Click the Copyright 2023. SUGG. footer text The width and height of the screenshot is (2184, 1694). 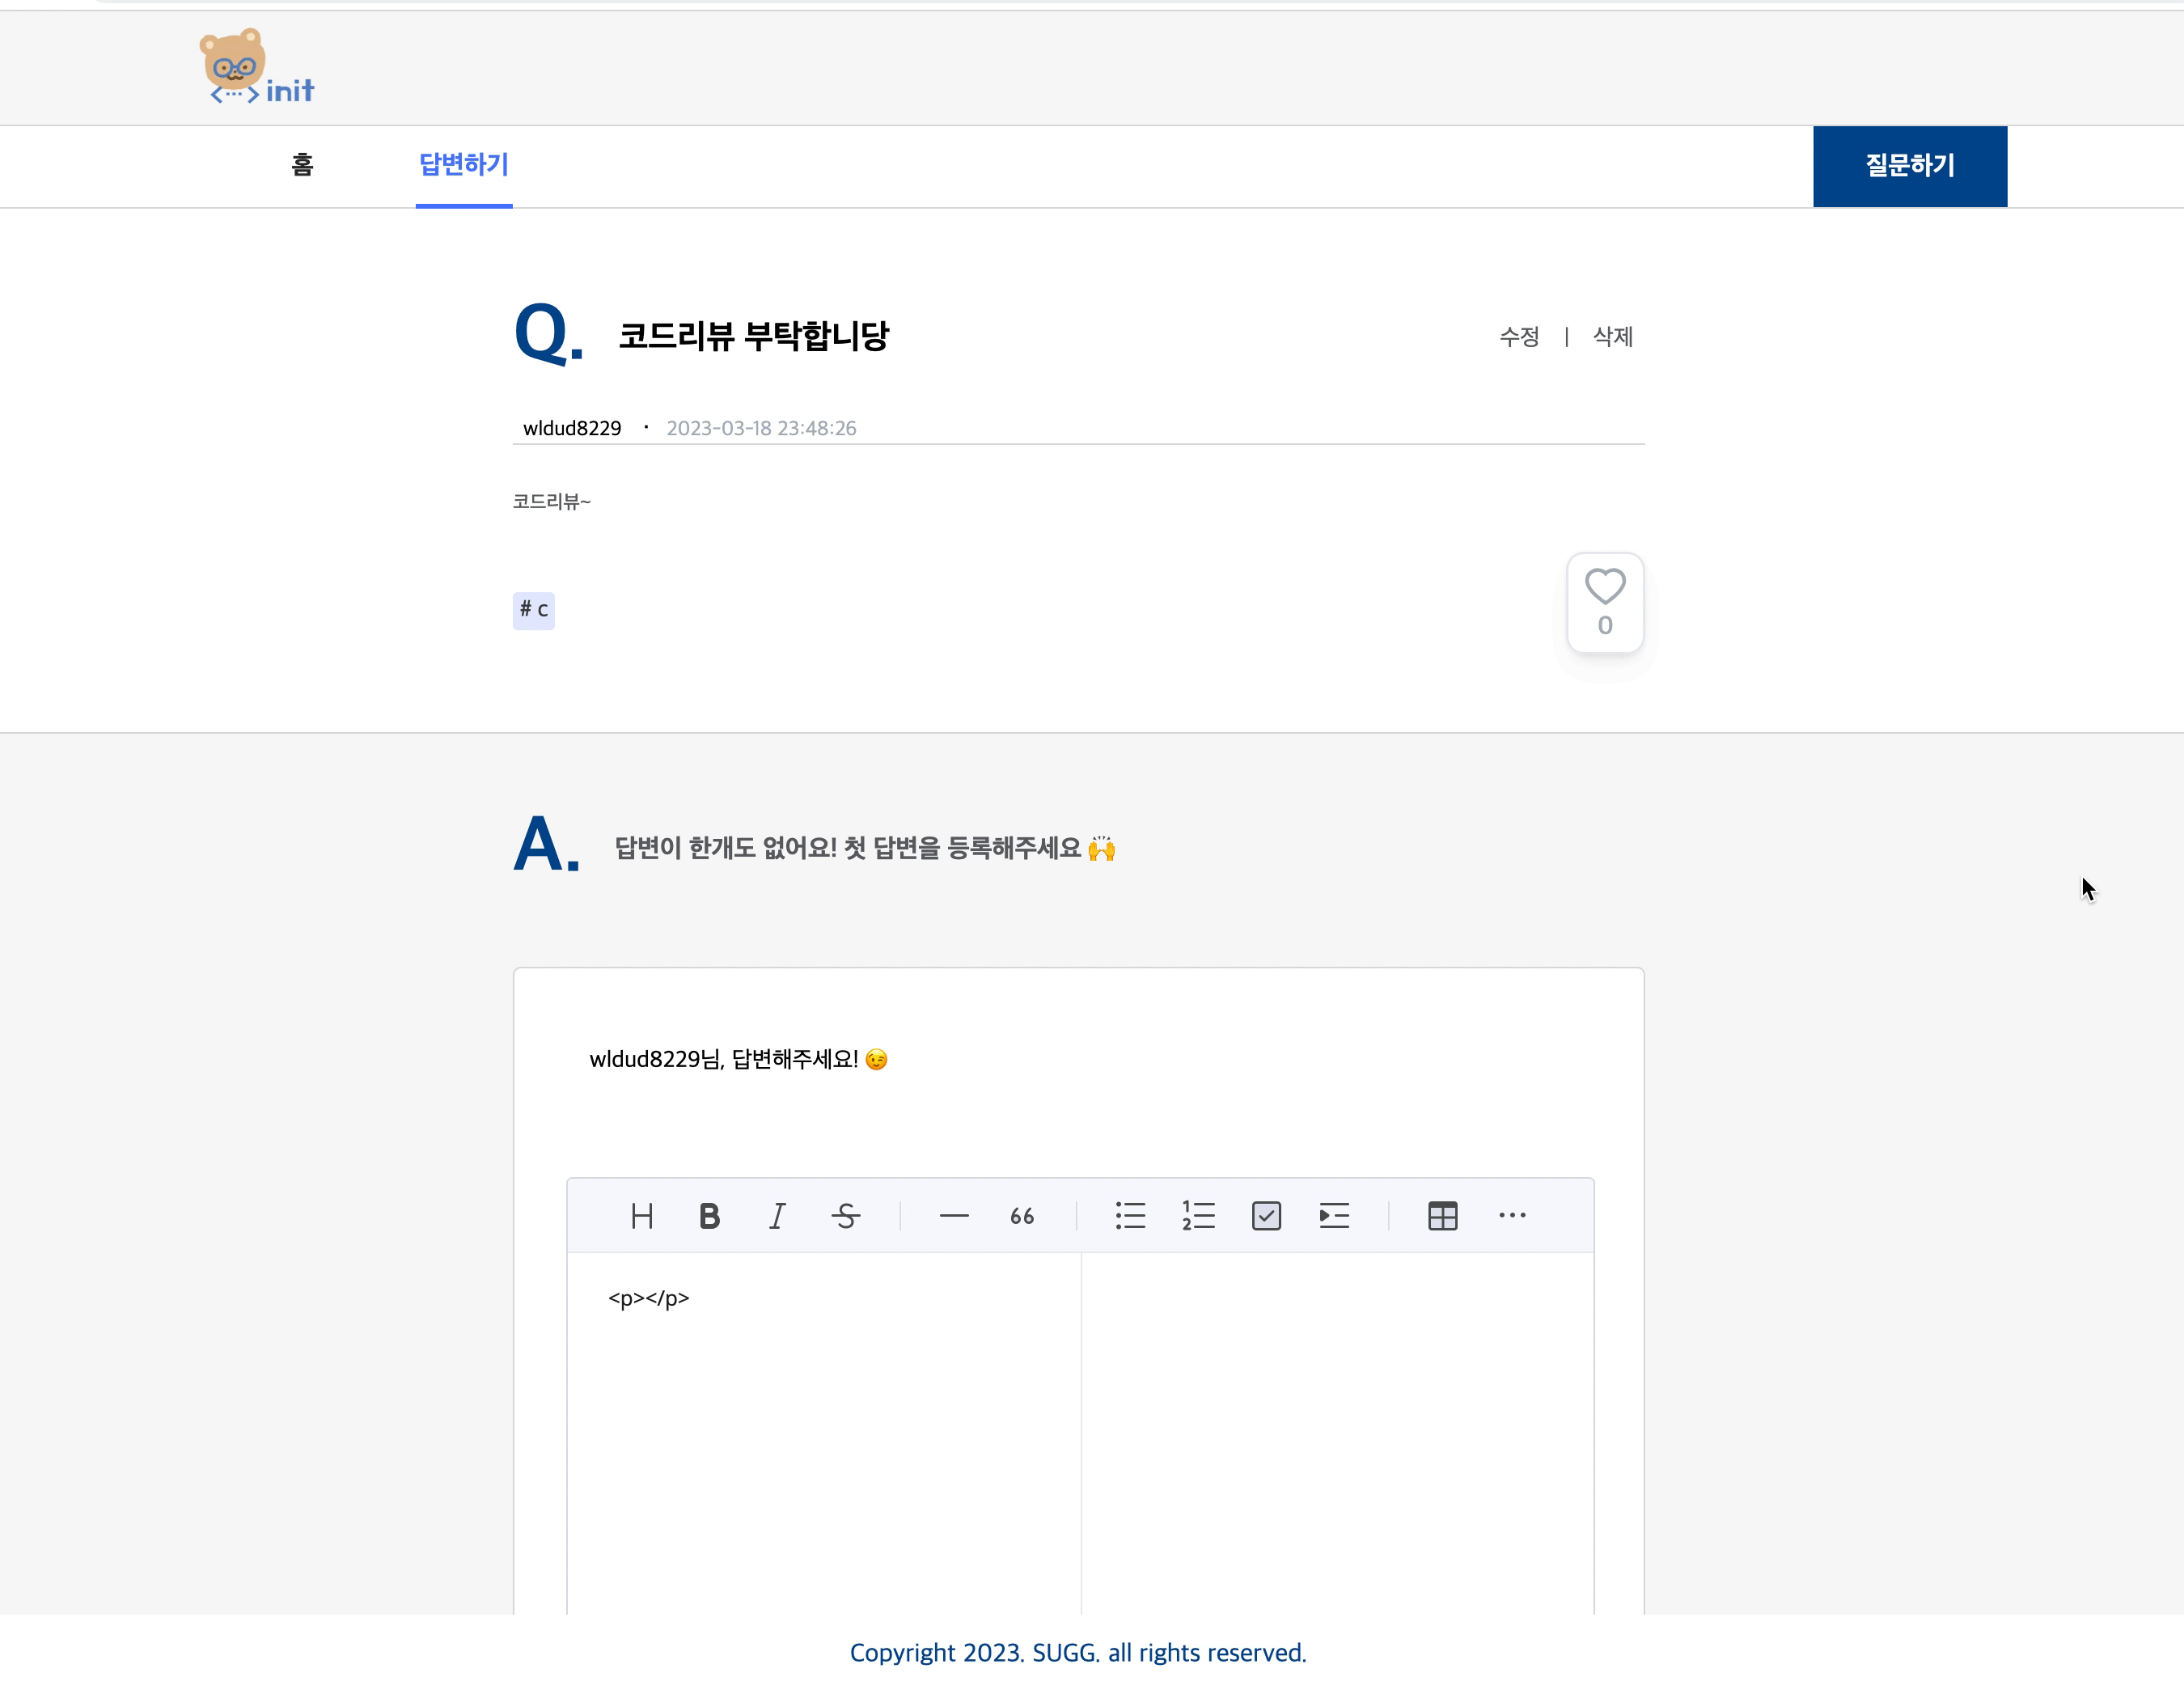pyautogui.click(x=1078, y=1653)
